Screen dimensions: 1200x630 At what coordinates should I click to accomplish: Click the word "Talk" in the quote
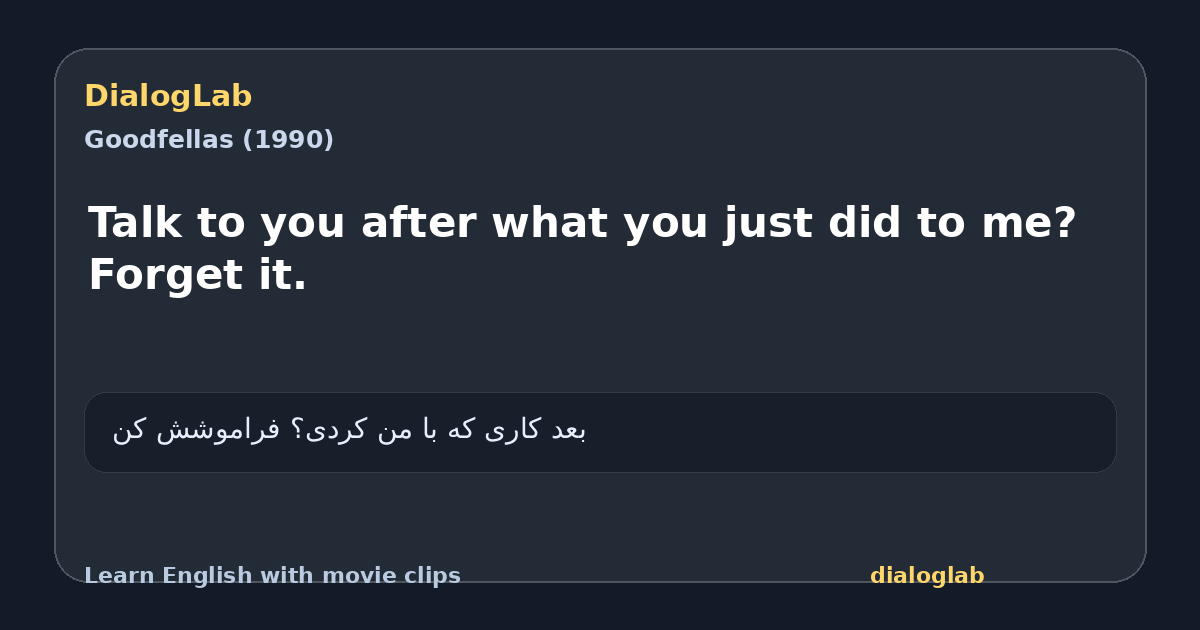coord(135,223)
